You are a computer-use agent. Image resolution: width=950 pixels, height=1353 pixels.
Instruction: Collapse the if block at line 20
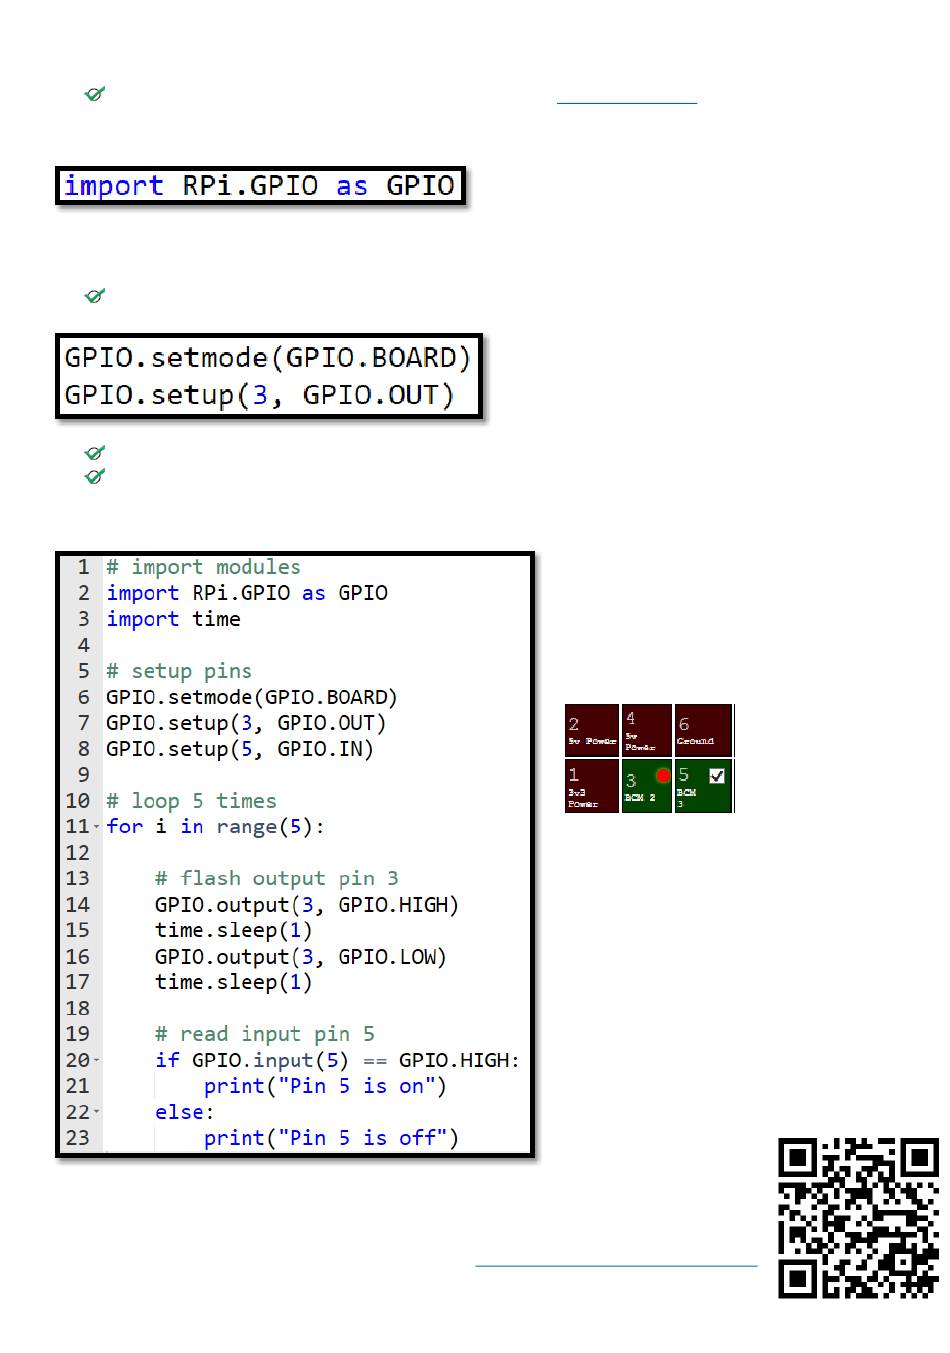[x=97, y=1060]
